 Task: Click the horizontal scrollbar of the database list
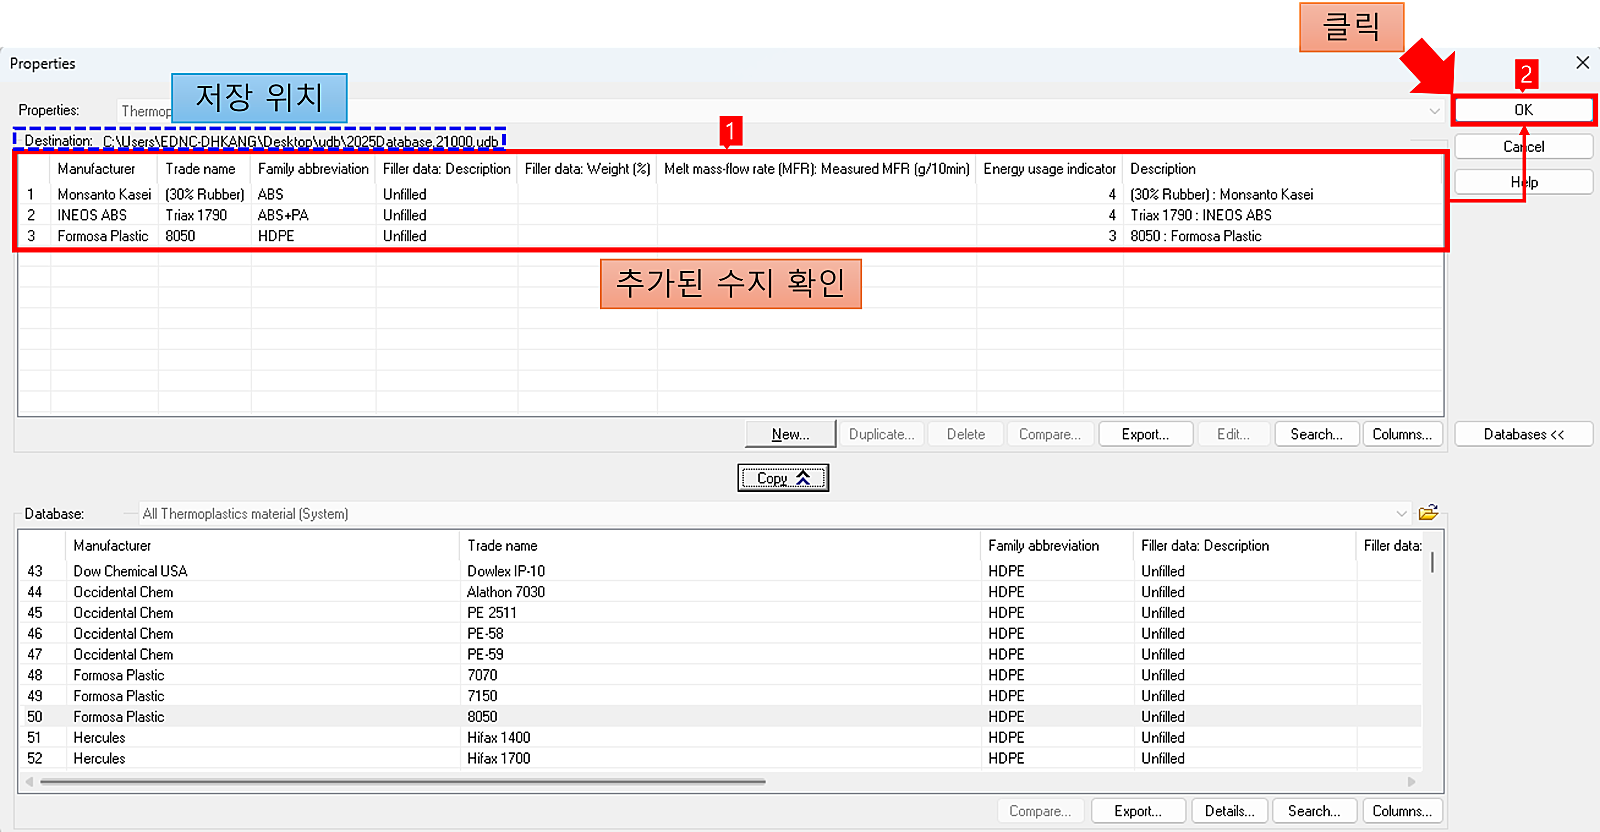pos(403,782)
